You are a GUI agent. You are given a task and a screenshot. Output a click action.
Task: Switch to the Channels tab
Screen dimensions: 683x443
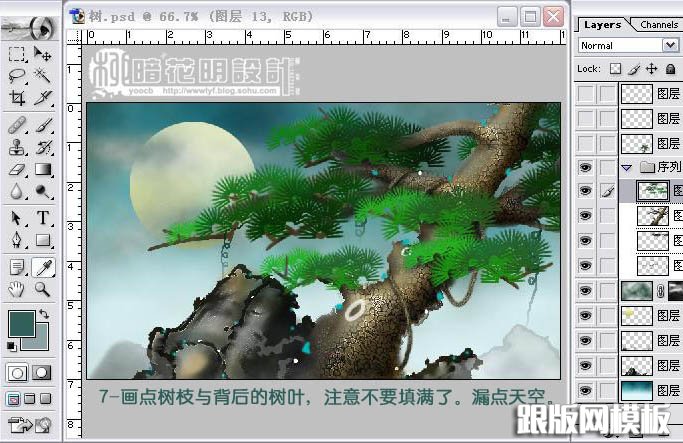(659, 24)
